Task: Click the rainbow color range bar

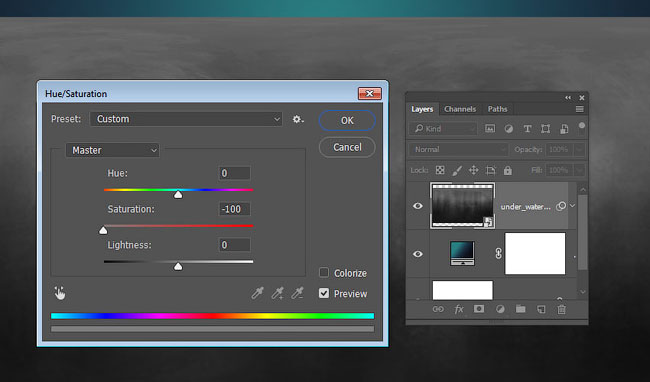Action: [212, 316]
